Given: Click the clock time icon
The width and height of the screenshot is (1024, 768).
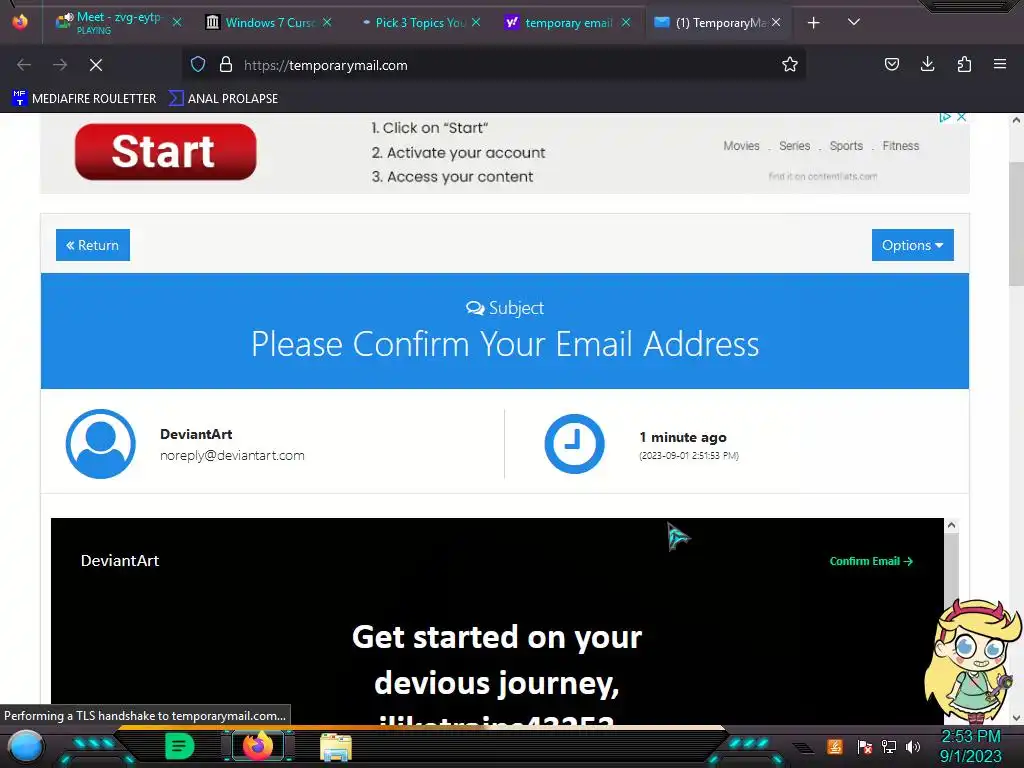Looking at the screenshot, I should [574, 444].
